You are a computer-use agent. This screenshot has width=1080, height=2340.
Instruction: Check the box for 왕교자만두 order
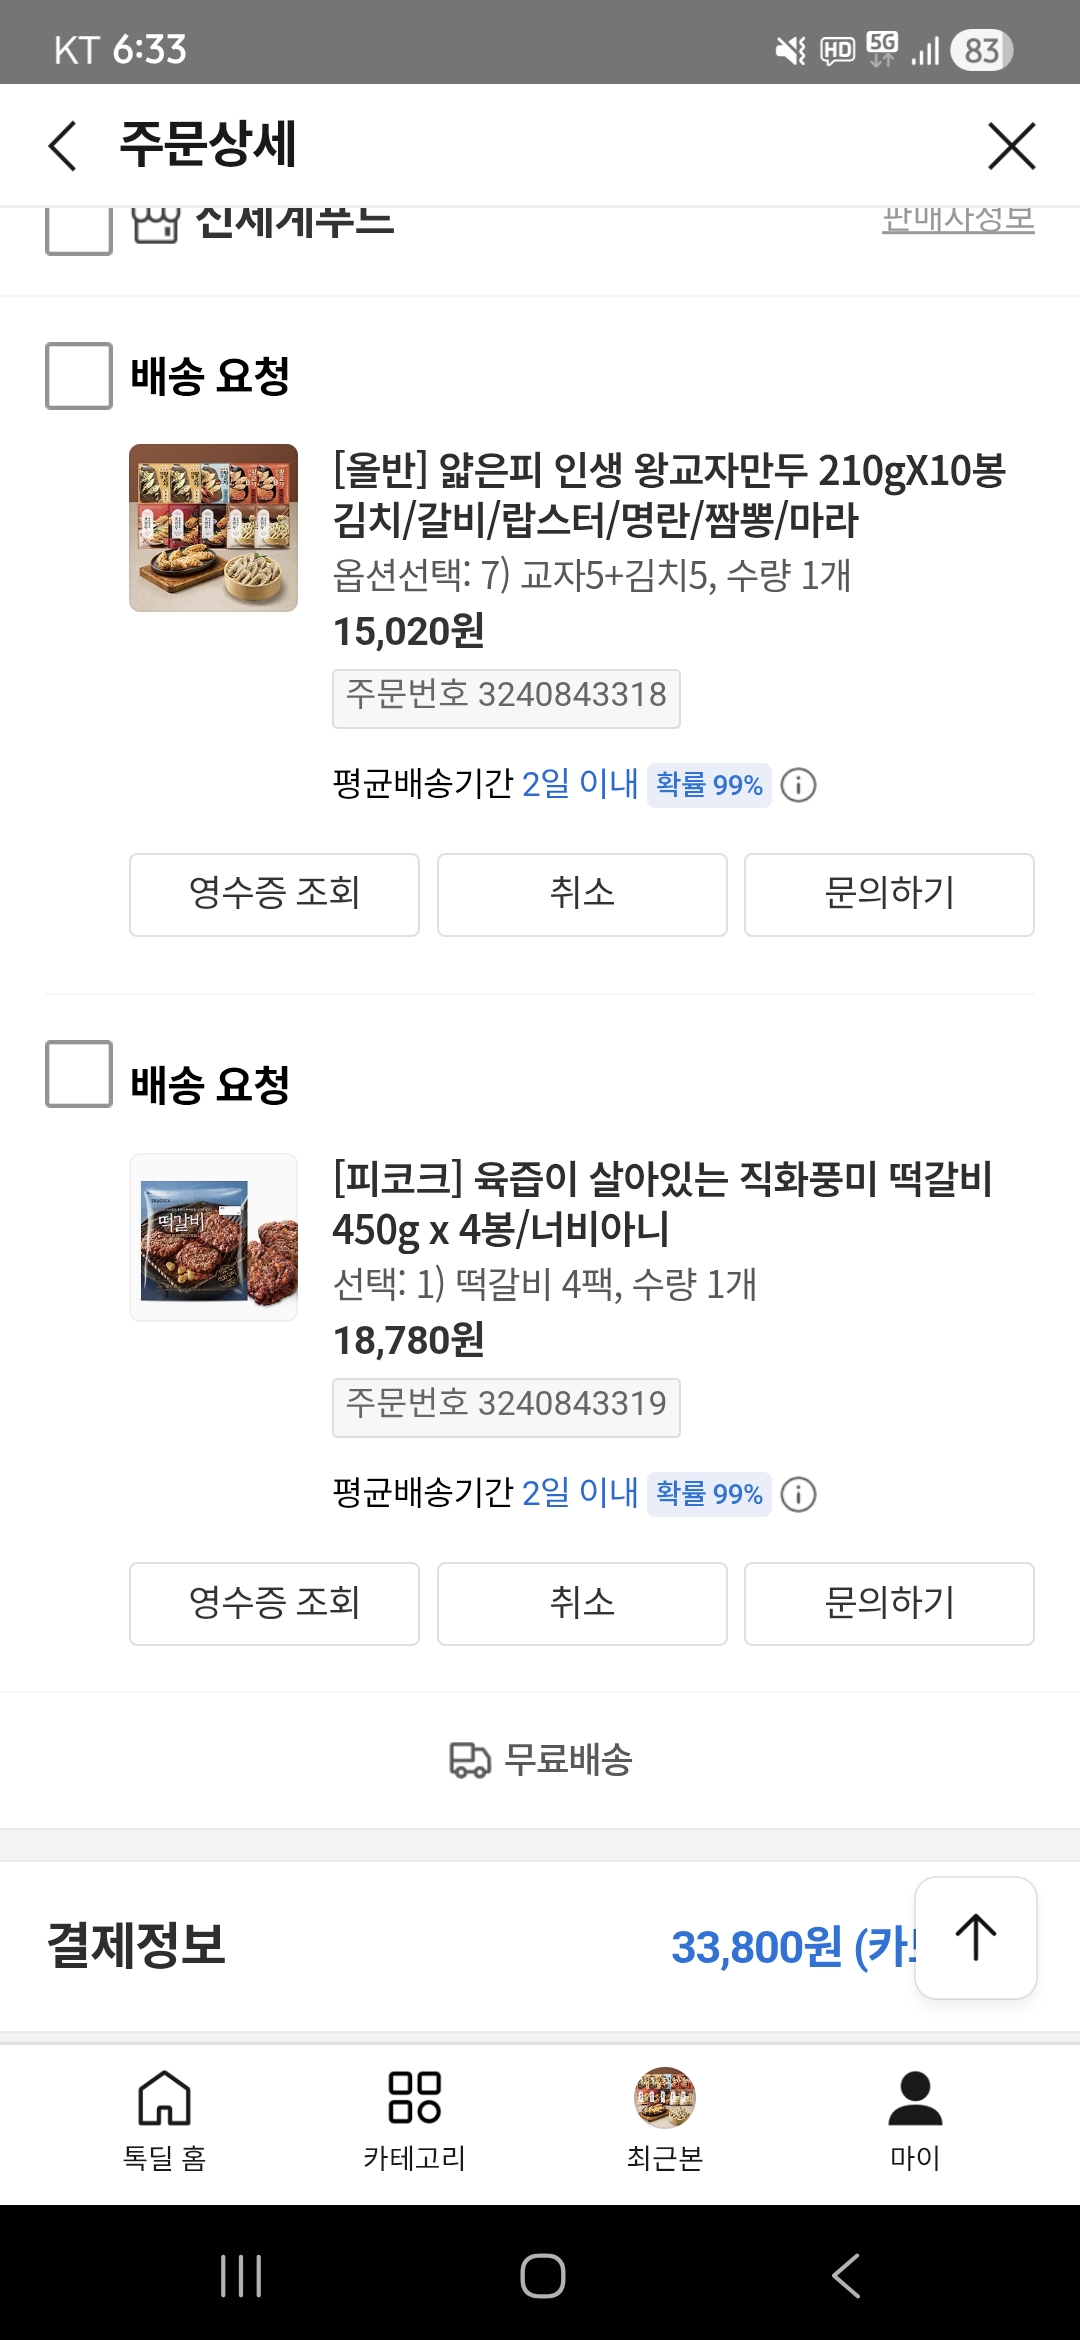[x=79, y=376]
